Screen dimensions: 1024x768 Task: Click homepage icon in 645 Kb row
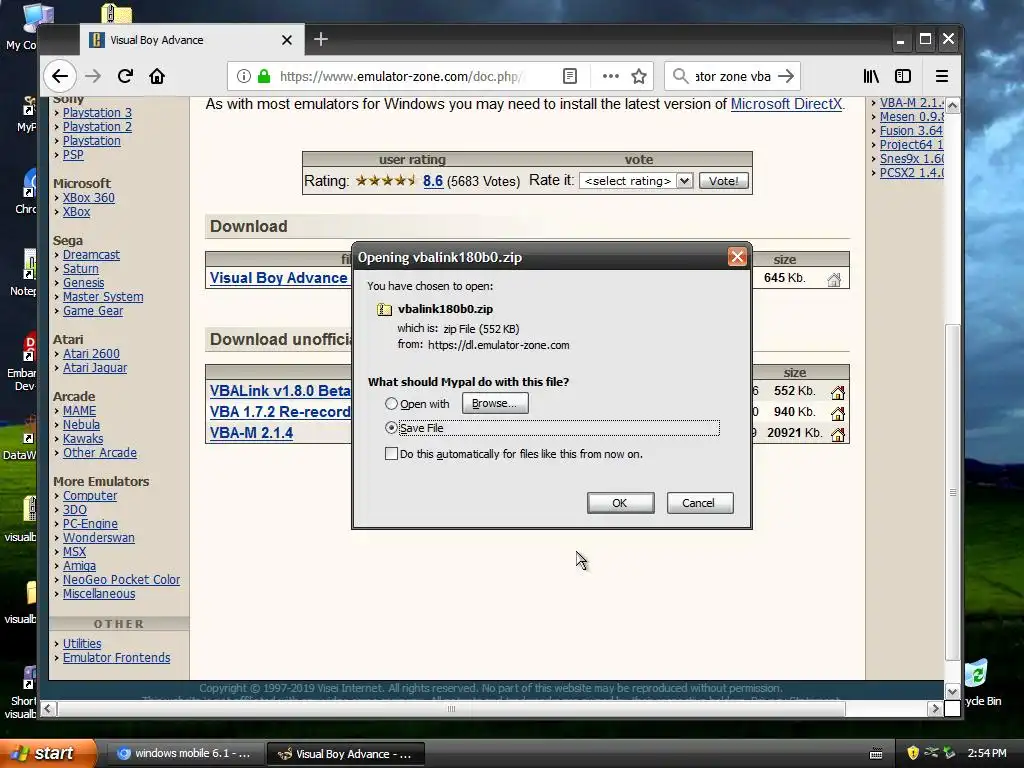tap(834, 280)
